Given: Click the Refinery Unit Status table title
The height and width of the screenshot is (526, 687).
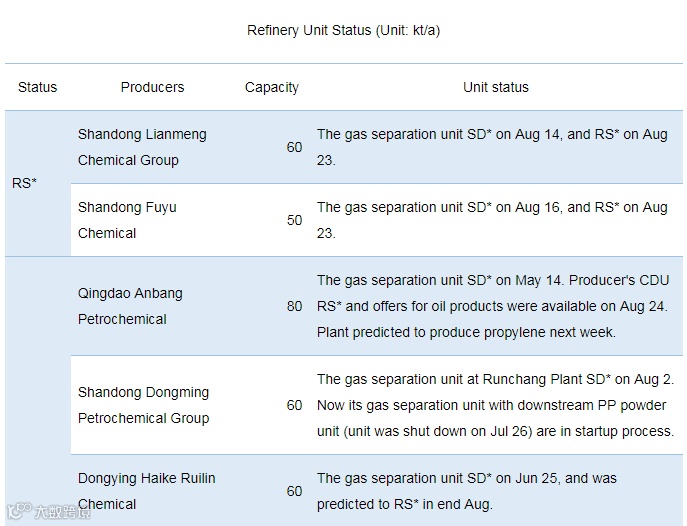Looking at the screenshot, I should [343, 30].
